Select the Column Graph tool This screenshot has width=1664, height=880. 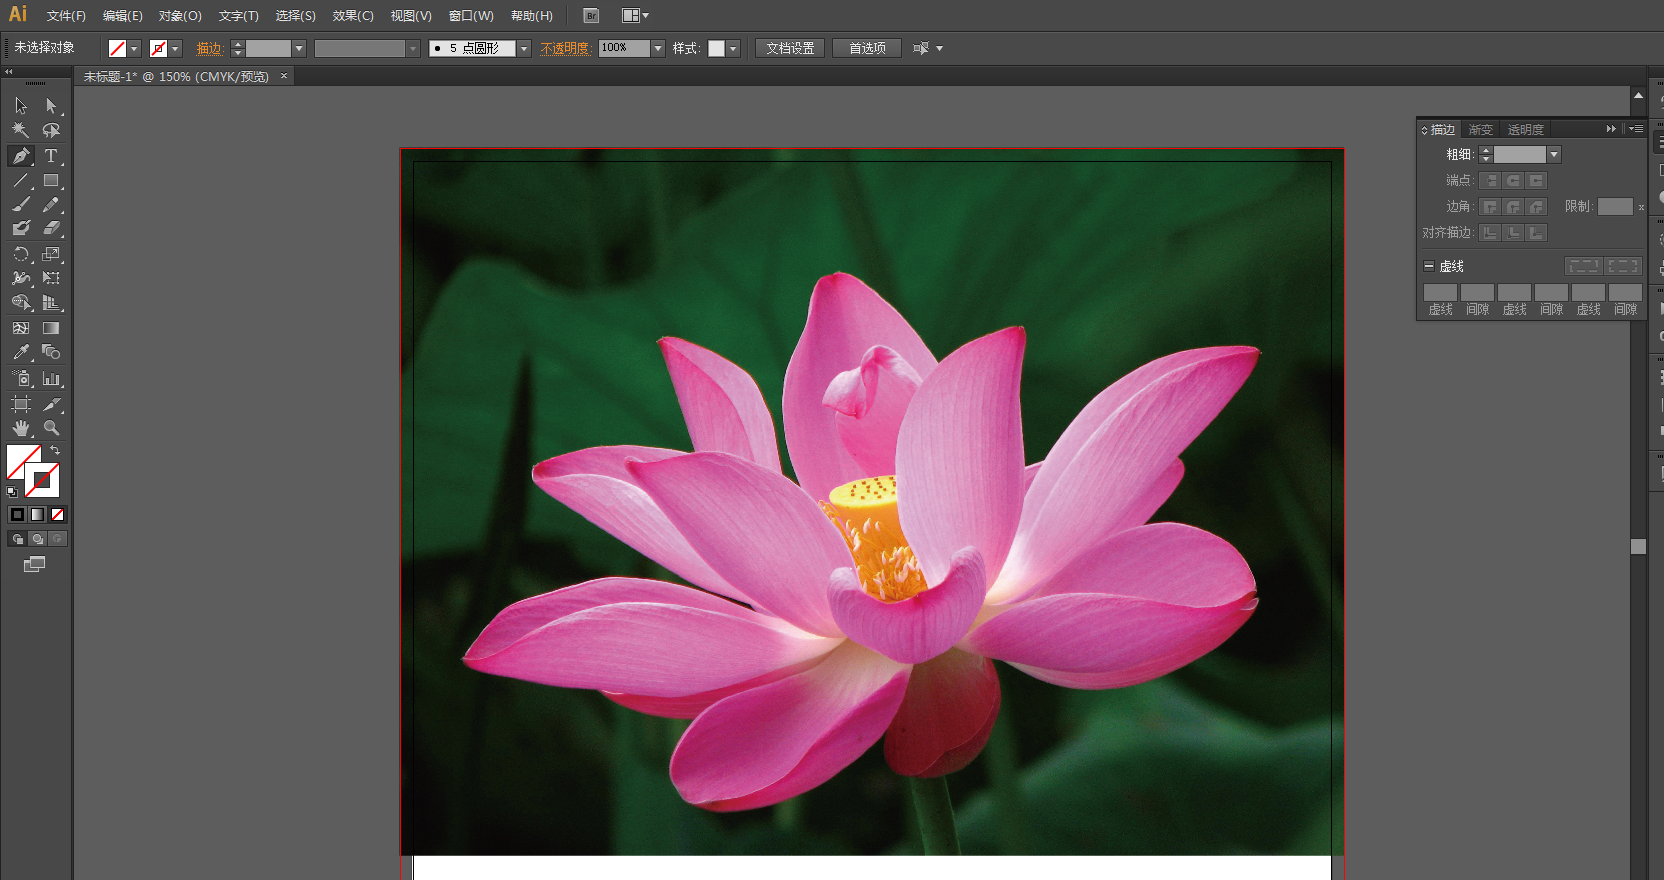click(x=51, y=378)
